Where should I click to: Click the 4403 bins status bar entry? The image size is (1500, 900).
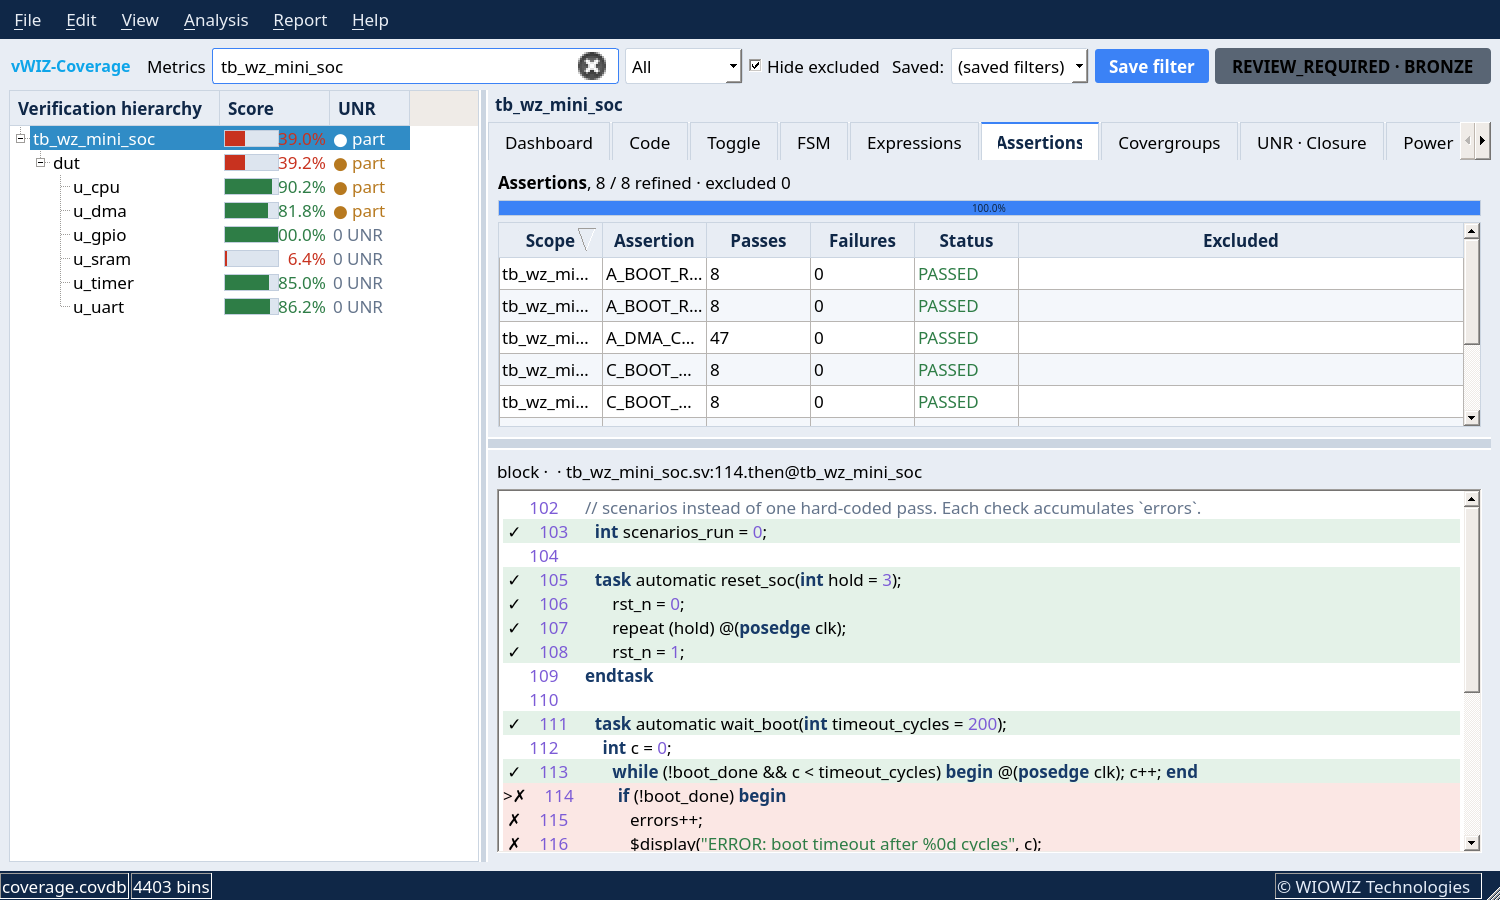coord(171,887)
